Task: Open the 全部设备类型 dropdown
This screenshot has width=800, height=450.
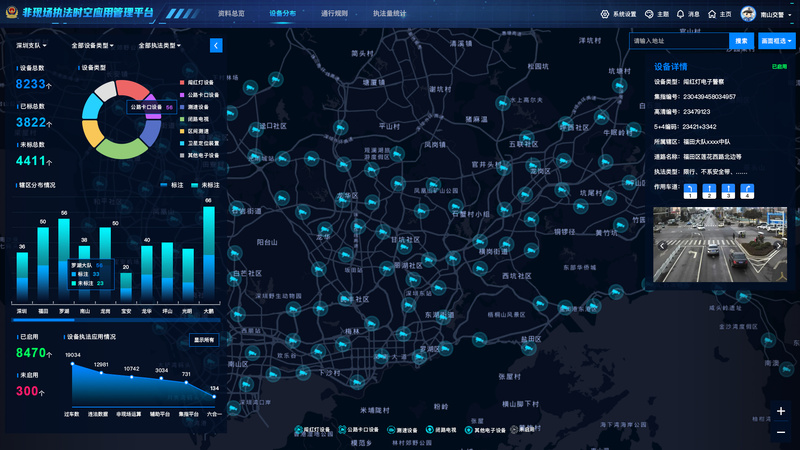Action: (92, 45)
